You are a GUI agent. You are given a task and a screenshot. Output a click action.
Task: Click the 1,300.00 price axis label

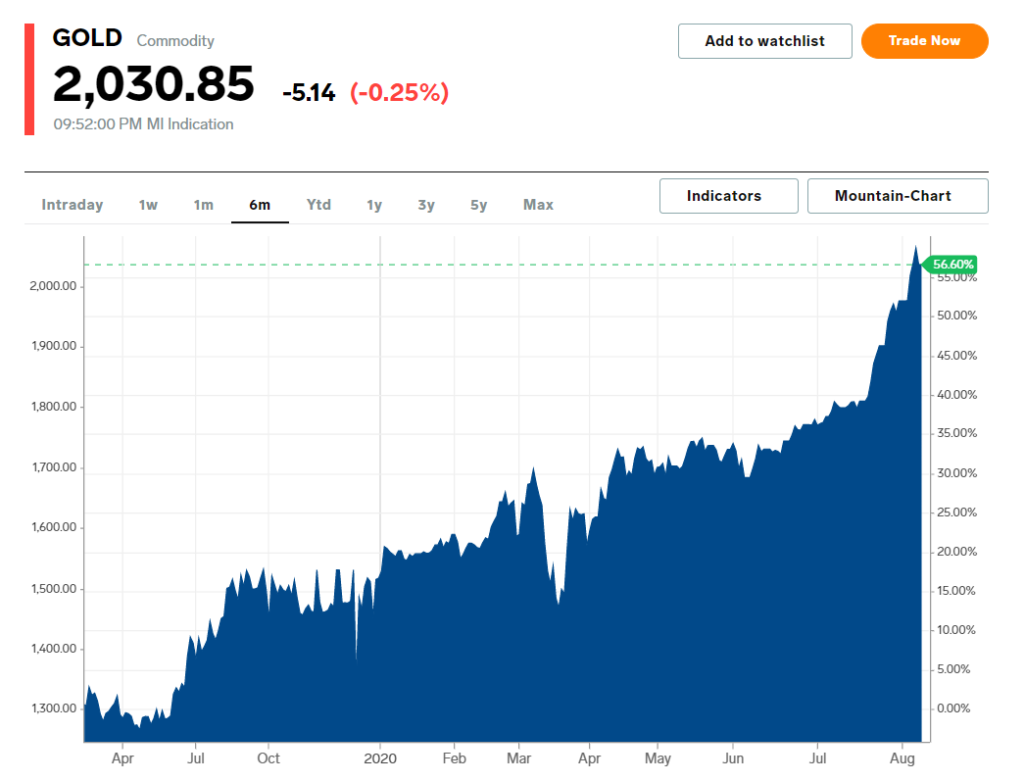coord(54,709)
